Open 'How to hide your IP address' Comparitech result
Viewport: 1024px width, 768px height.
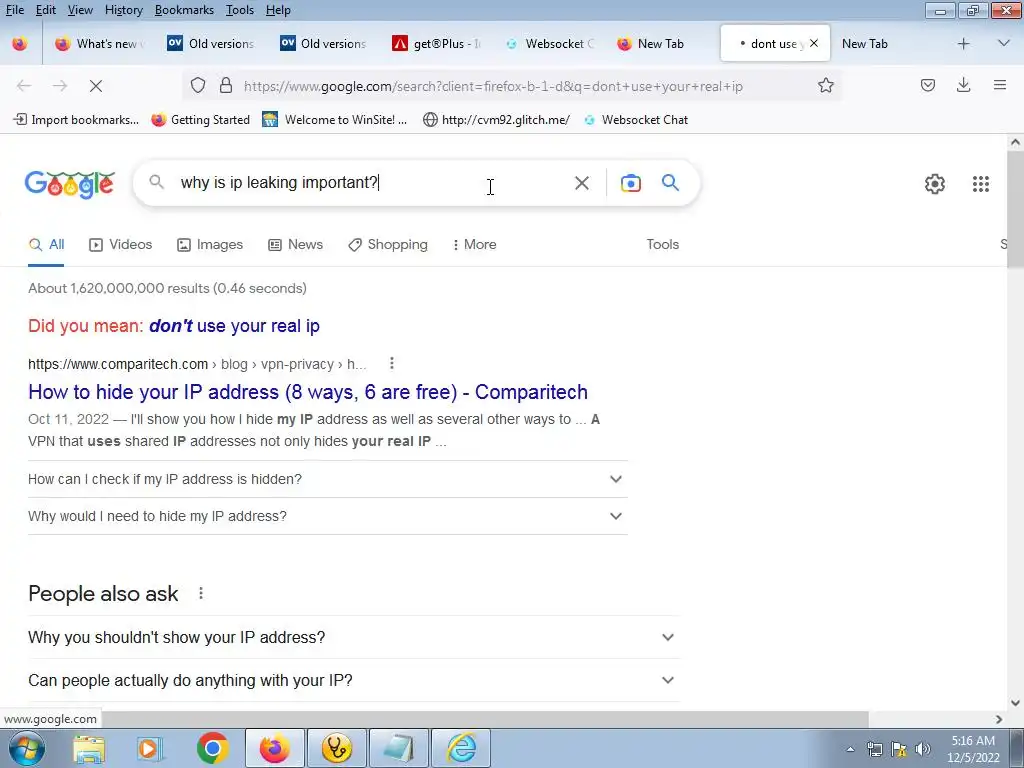pos(308,392)
